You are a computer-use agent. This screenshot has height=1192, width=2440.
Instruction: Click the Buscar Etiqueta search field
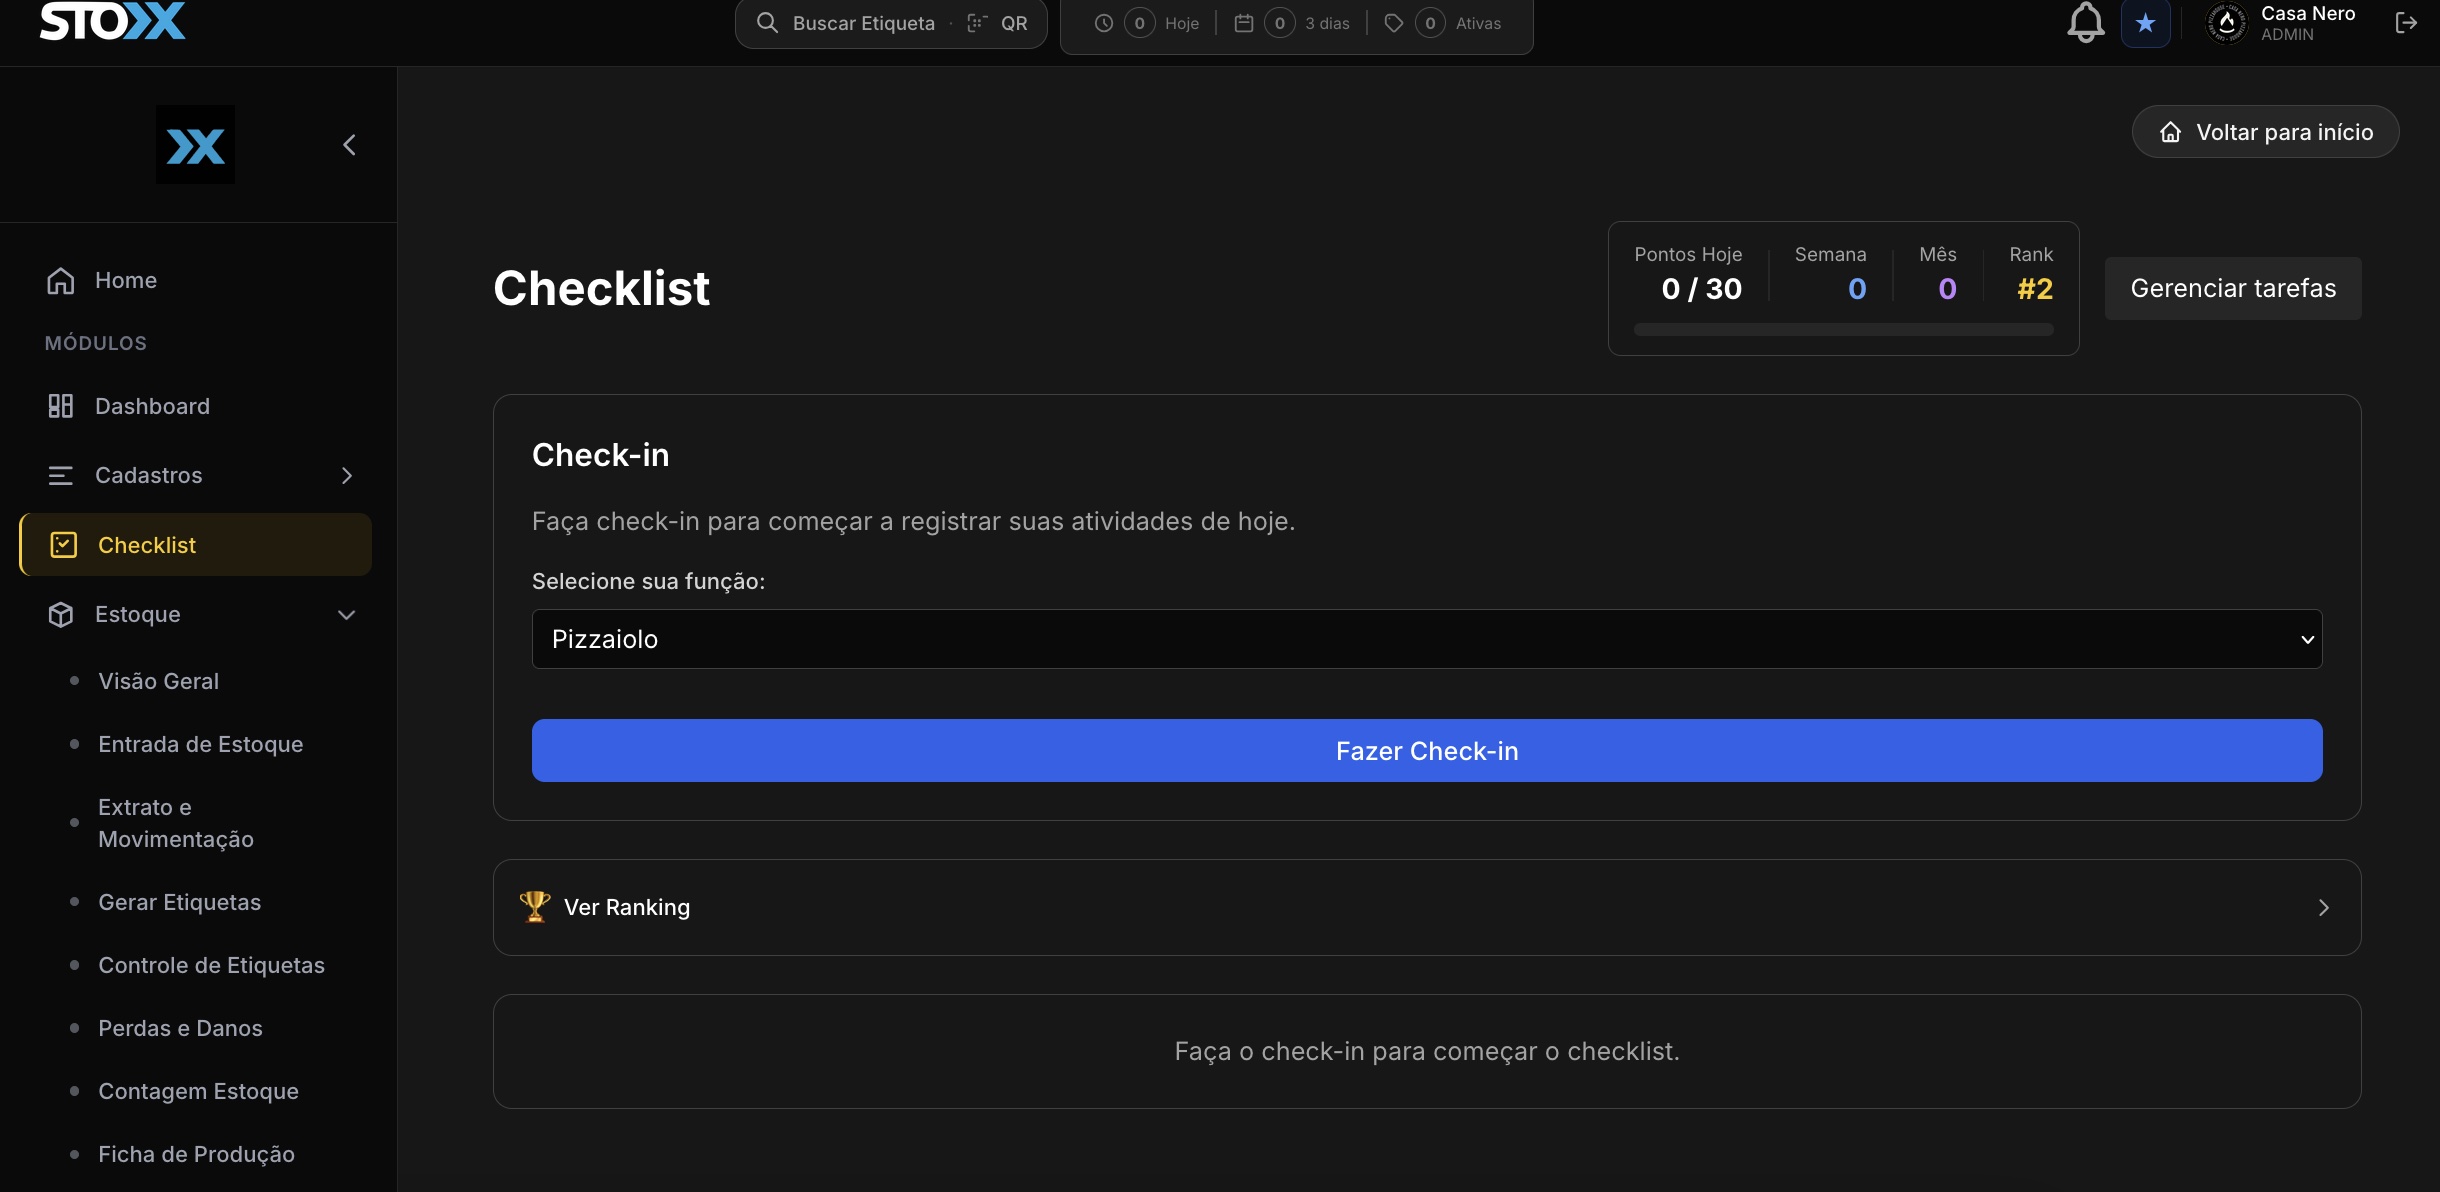coord(863,23)
